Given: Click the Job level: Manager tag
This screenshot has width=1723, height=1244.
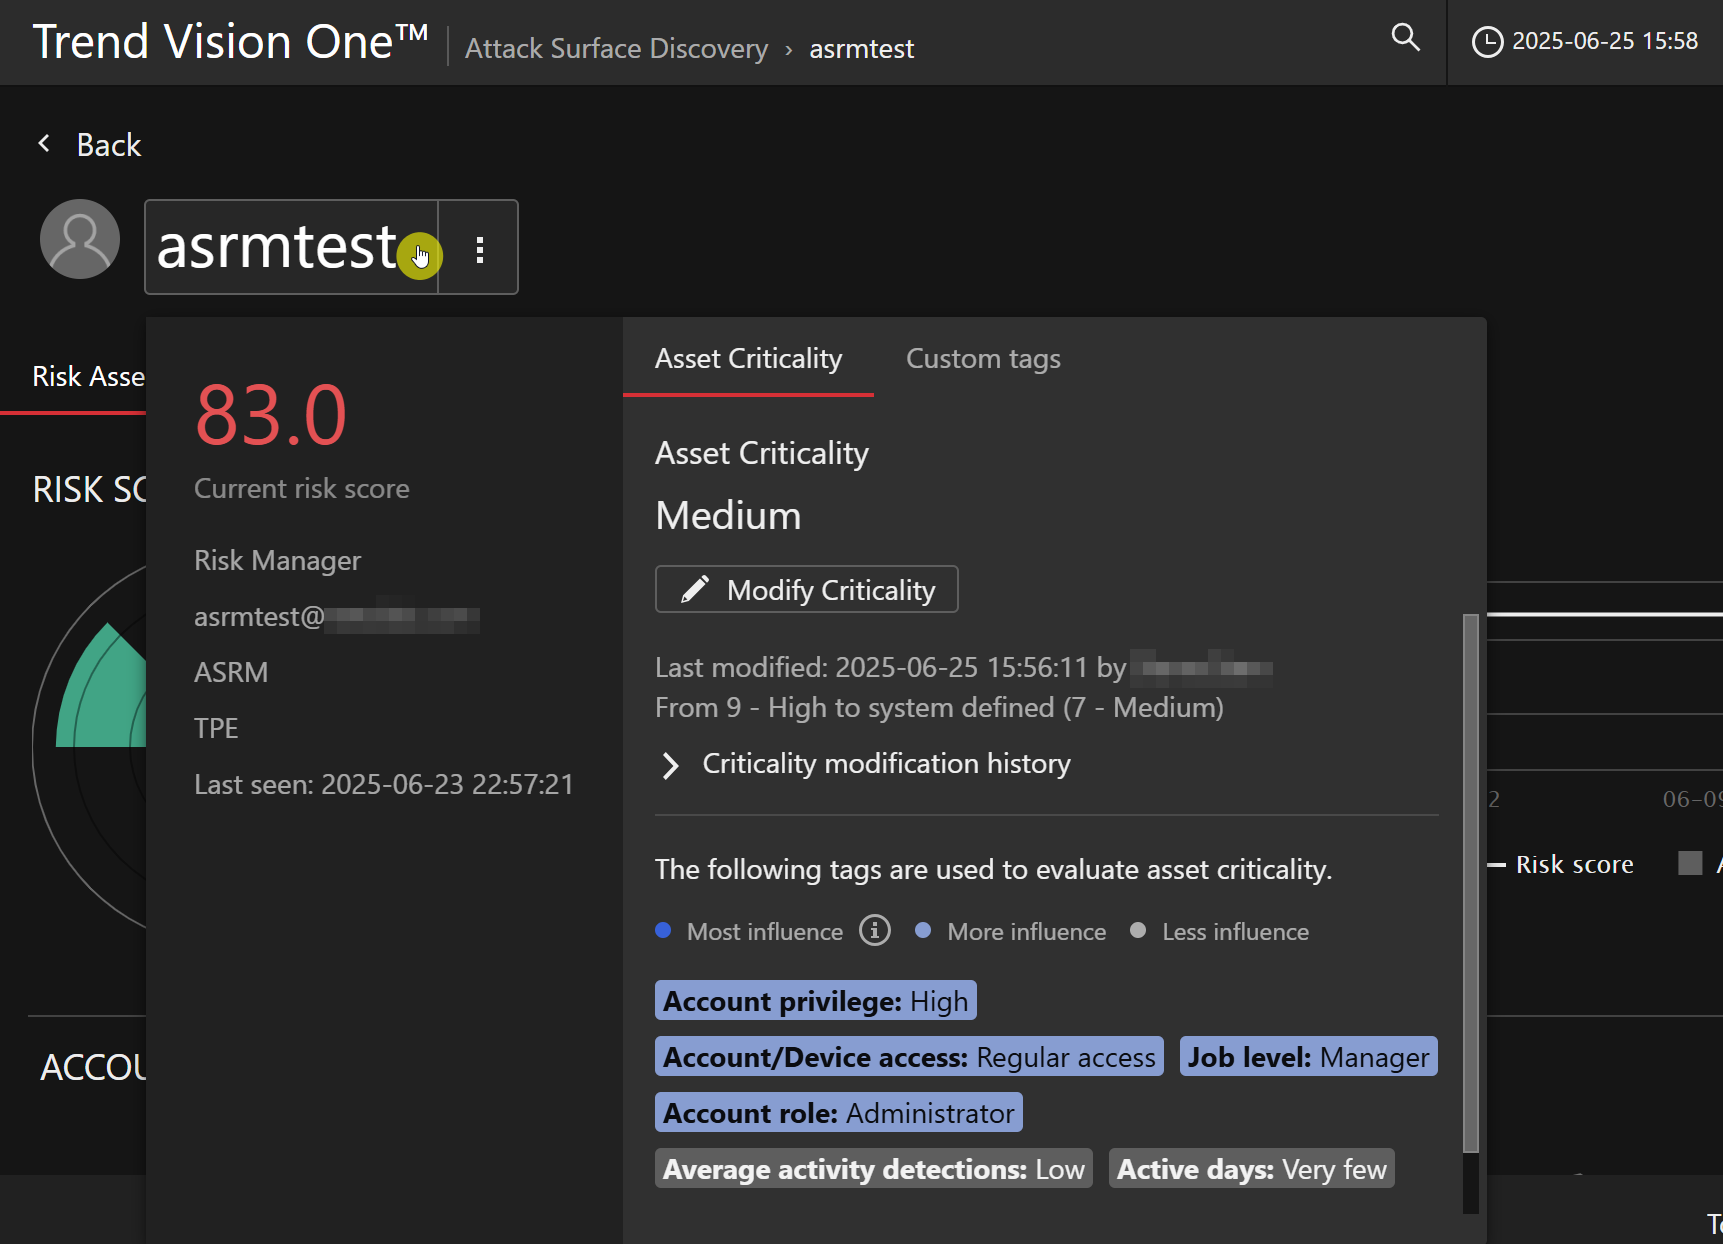Looking at the screenshot, I should (1308, 1057).
